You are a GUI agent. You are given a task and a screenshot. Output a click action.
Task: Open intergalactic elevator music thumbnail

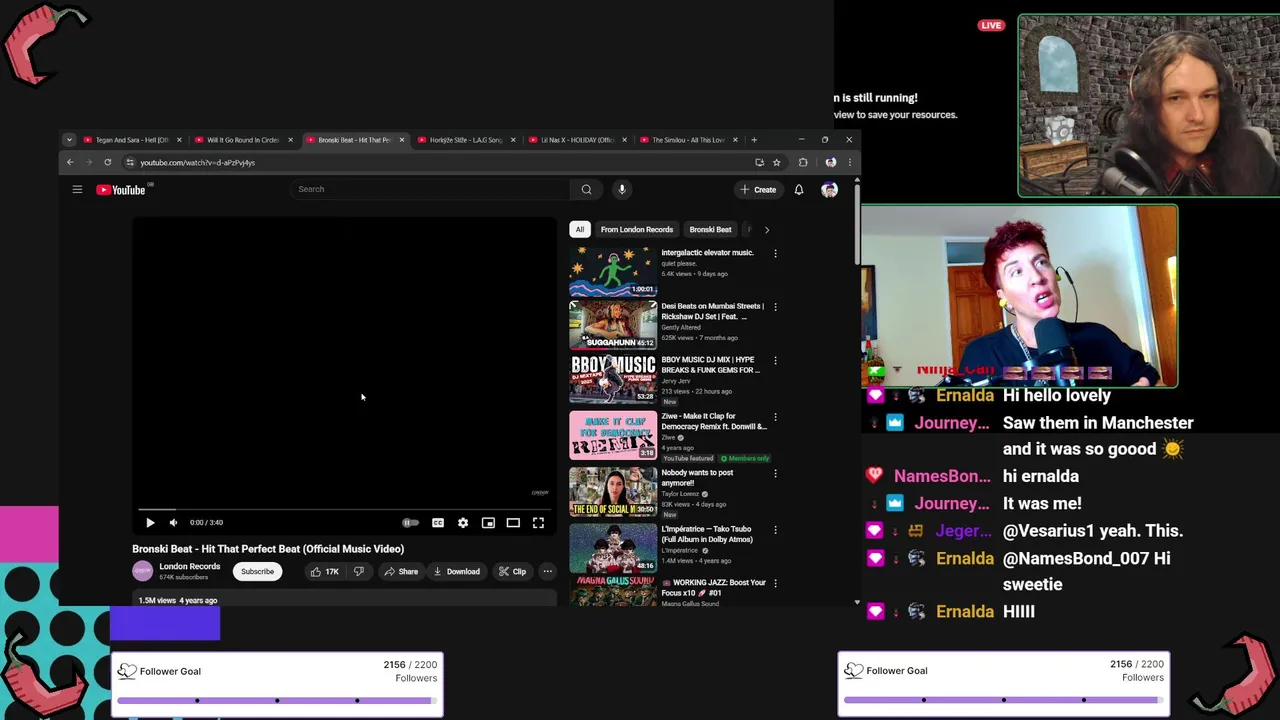point(613,272)
